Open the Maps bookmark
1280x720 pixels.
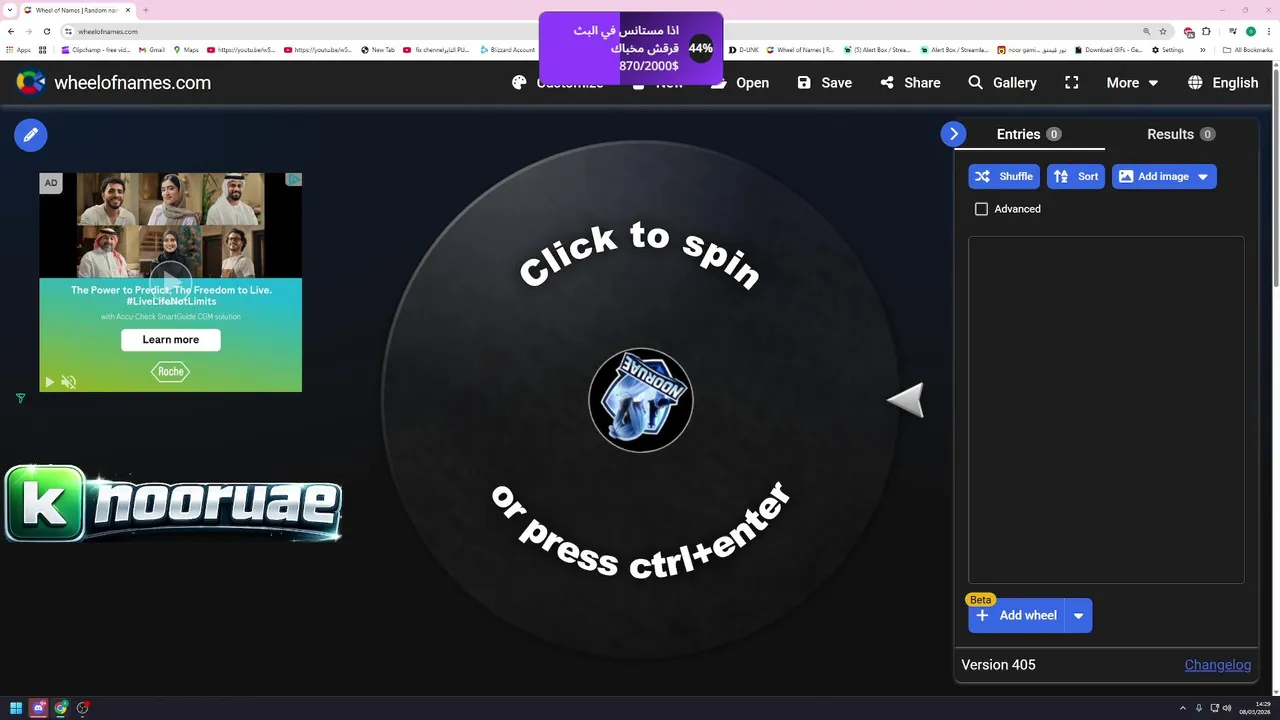(186, 50)
